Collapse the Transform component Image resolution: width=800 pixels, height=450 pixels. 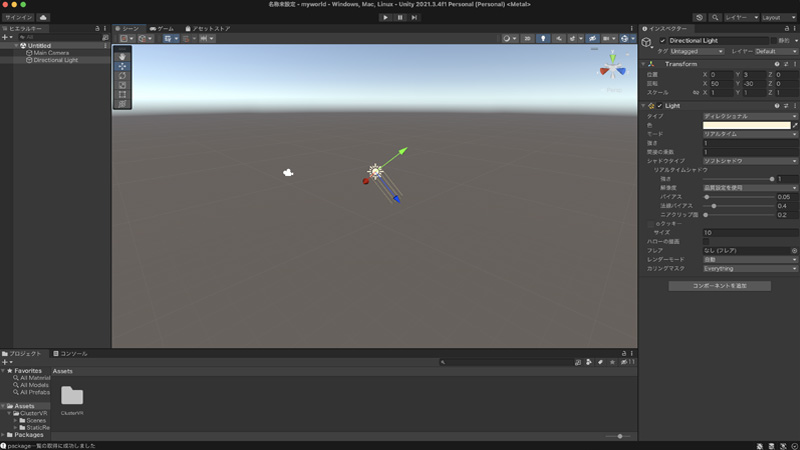(643, 64)
